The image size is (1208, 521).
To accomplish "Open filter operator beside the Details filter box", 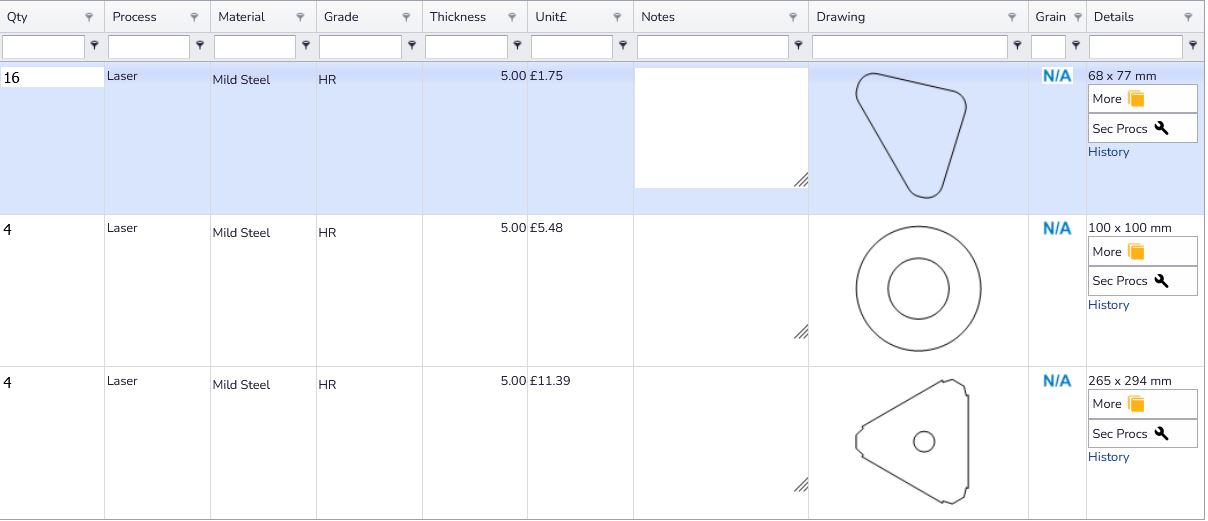I will click(x=1192, y=45).
